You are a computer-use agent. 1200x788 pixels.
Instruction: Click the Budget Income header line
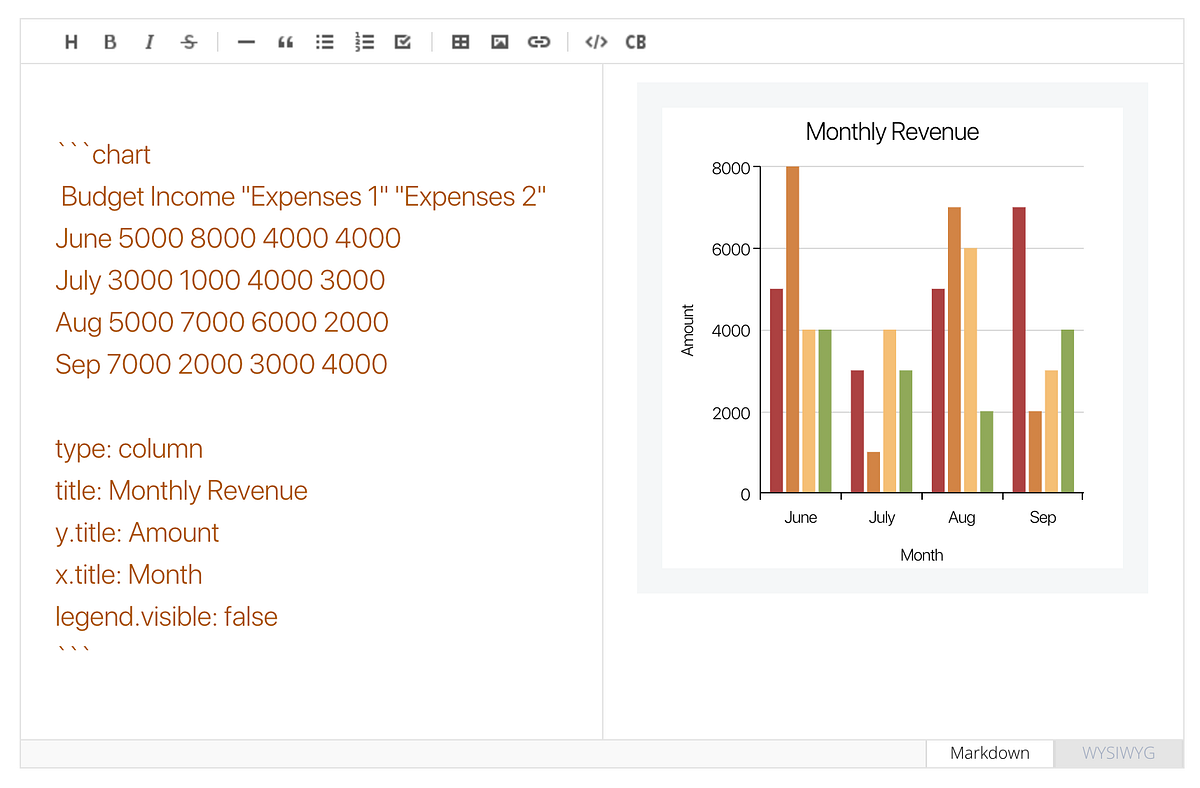click(304, 196)
